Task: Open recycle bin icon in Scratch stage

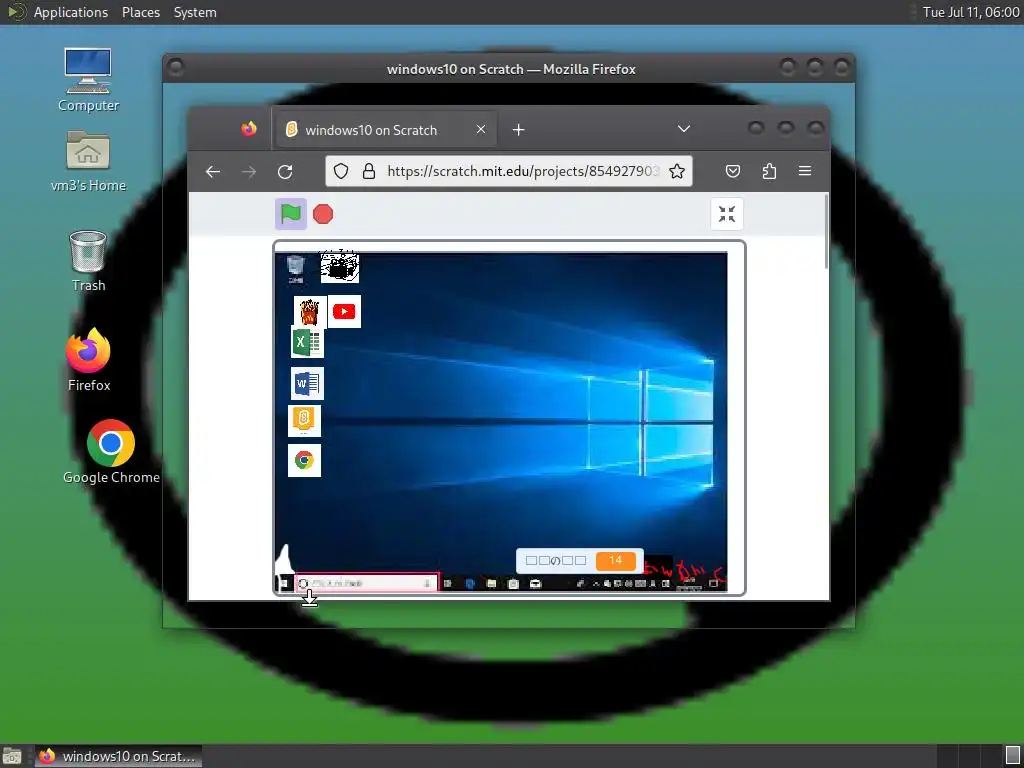Action: 295,268
